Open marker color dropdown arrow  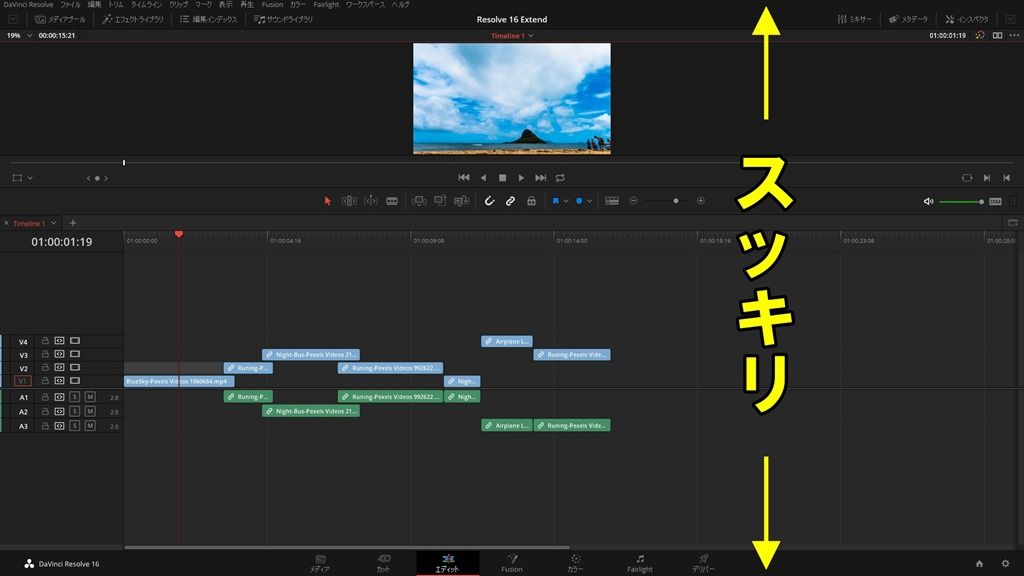[x=589, y=201]
